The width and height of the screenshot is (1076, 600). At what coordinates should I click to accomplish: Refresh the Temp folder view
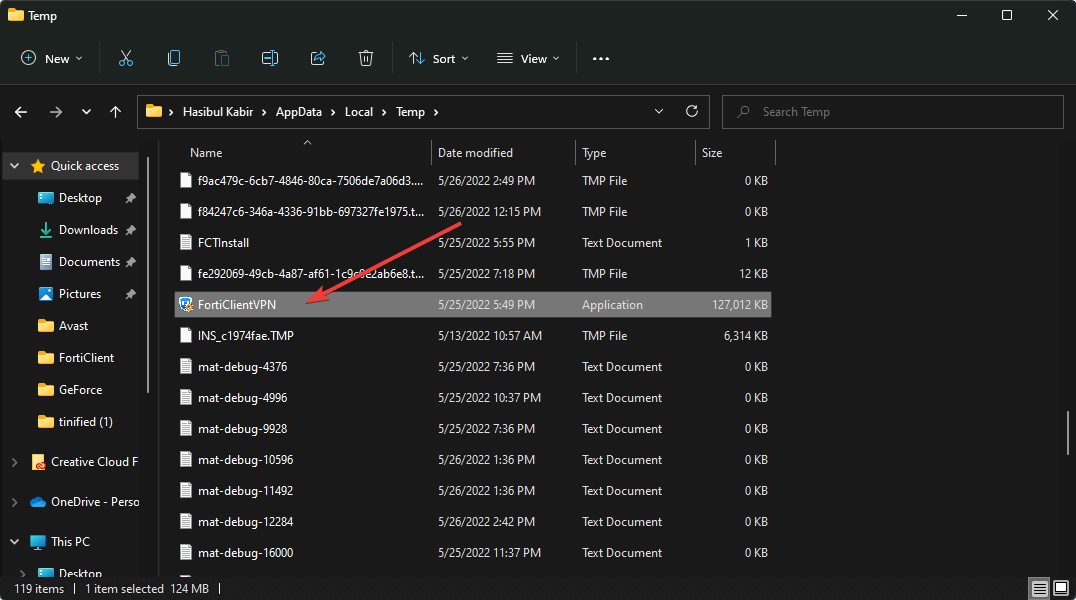pos(691,111)
